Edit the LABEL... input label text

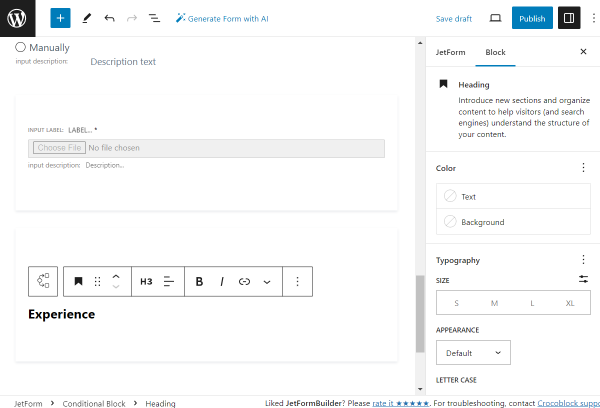pyautogui.click(x=80, y=130)
